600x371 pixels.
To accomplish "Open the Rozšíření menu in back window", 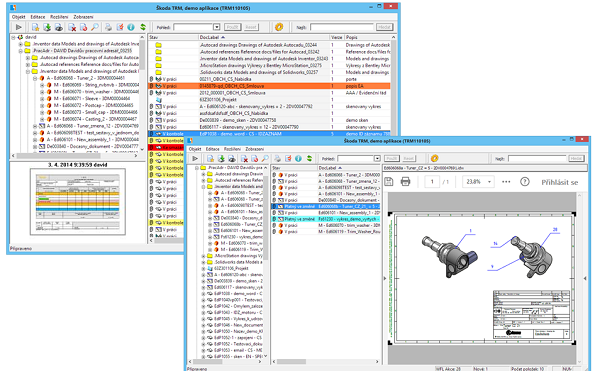I will pos(59,17).
